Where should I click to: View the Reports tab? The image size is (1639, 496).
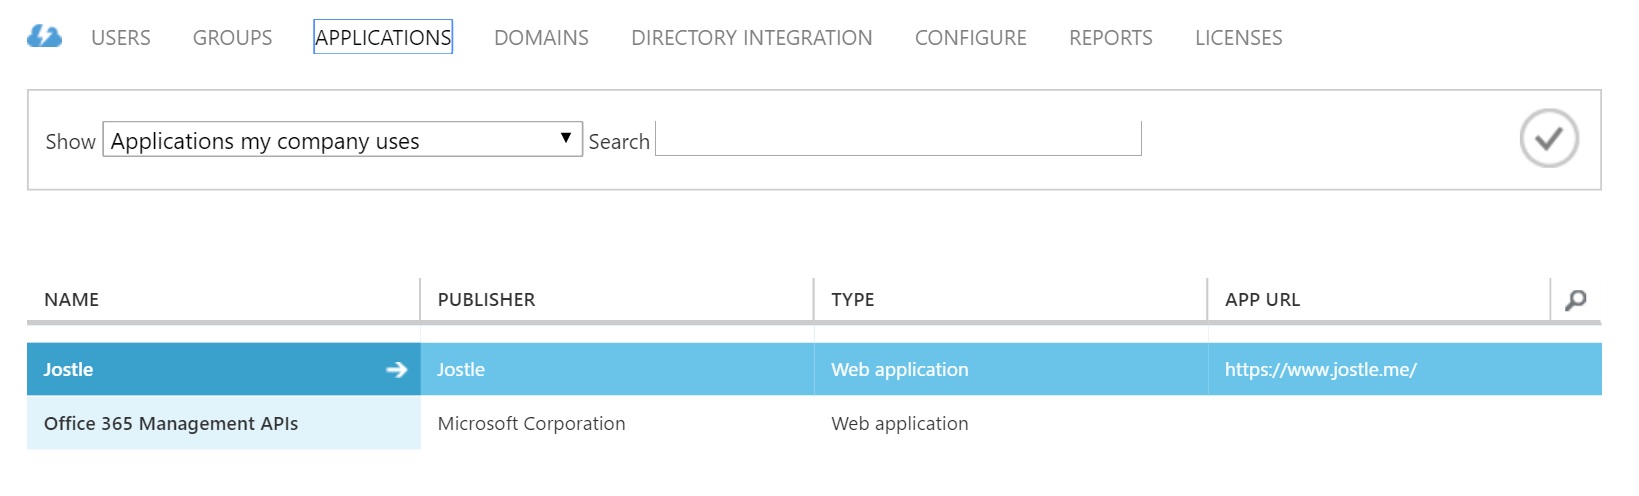coord(1111,38)
